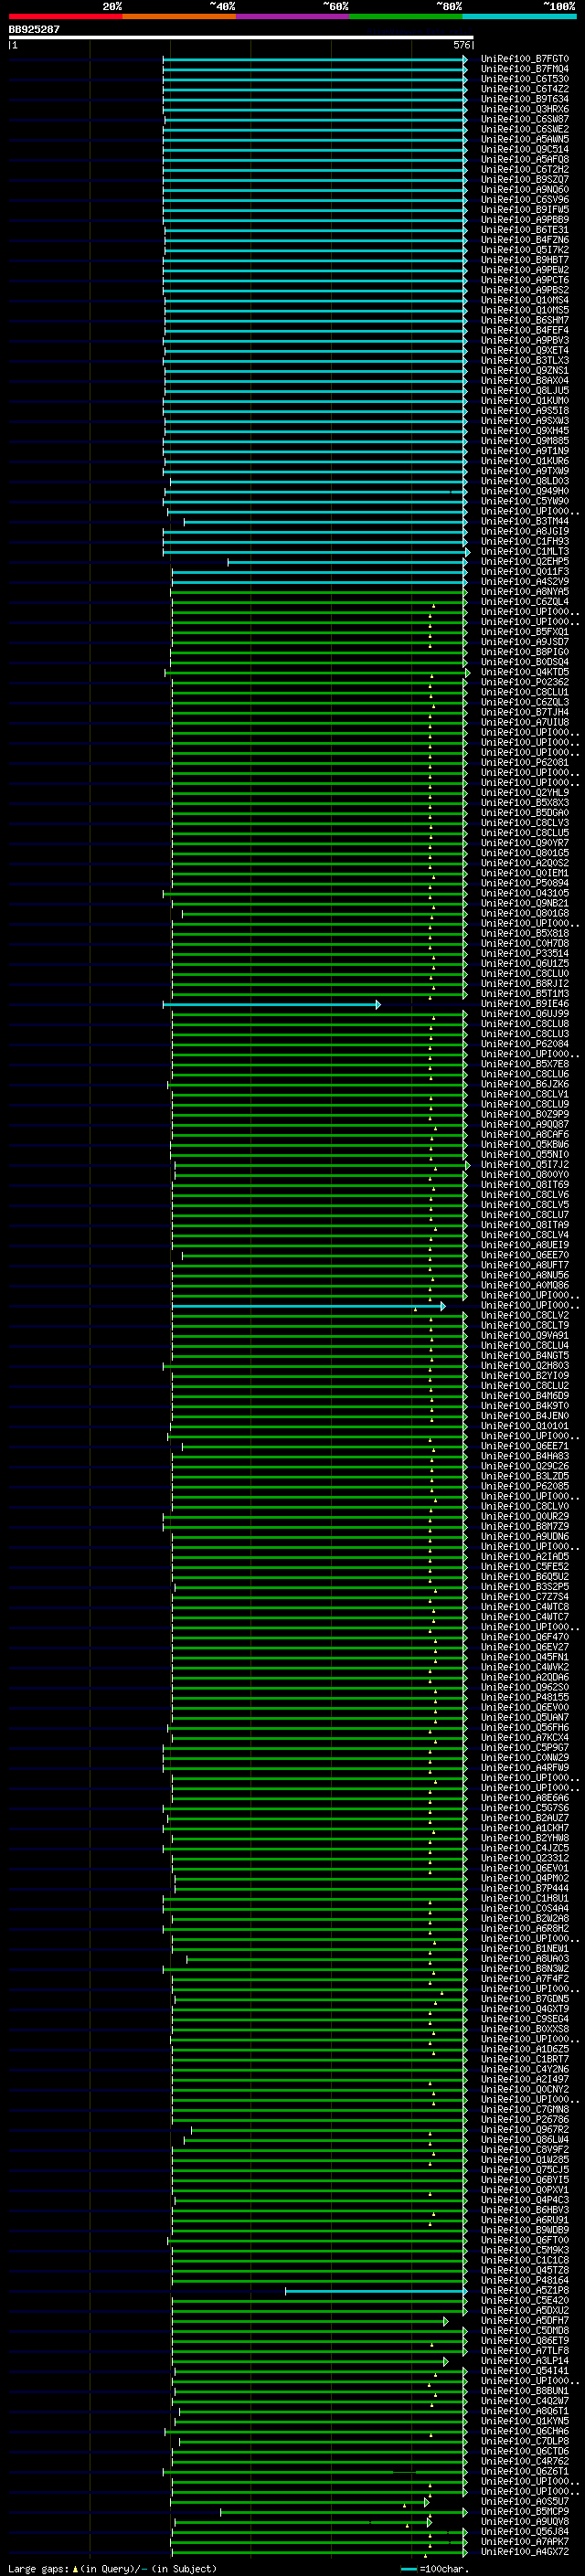
Task: Select UniRef100_Q8LJU5 entry
Action: click(525, 391)
